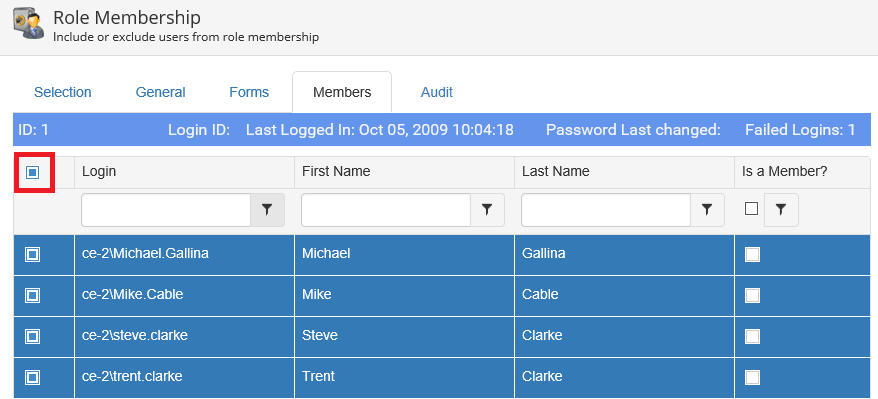Toggle row selection for ce-2\steve.clarke

tap(32, 336)
